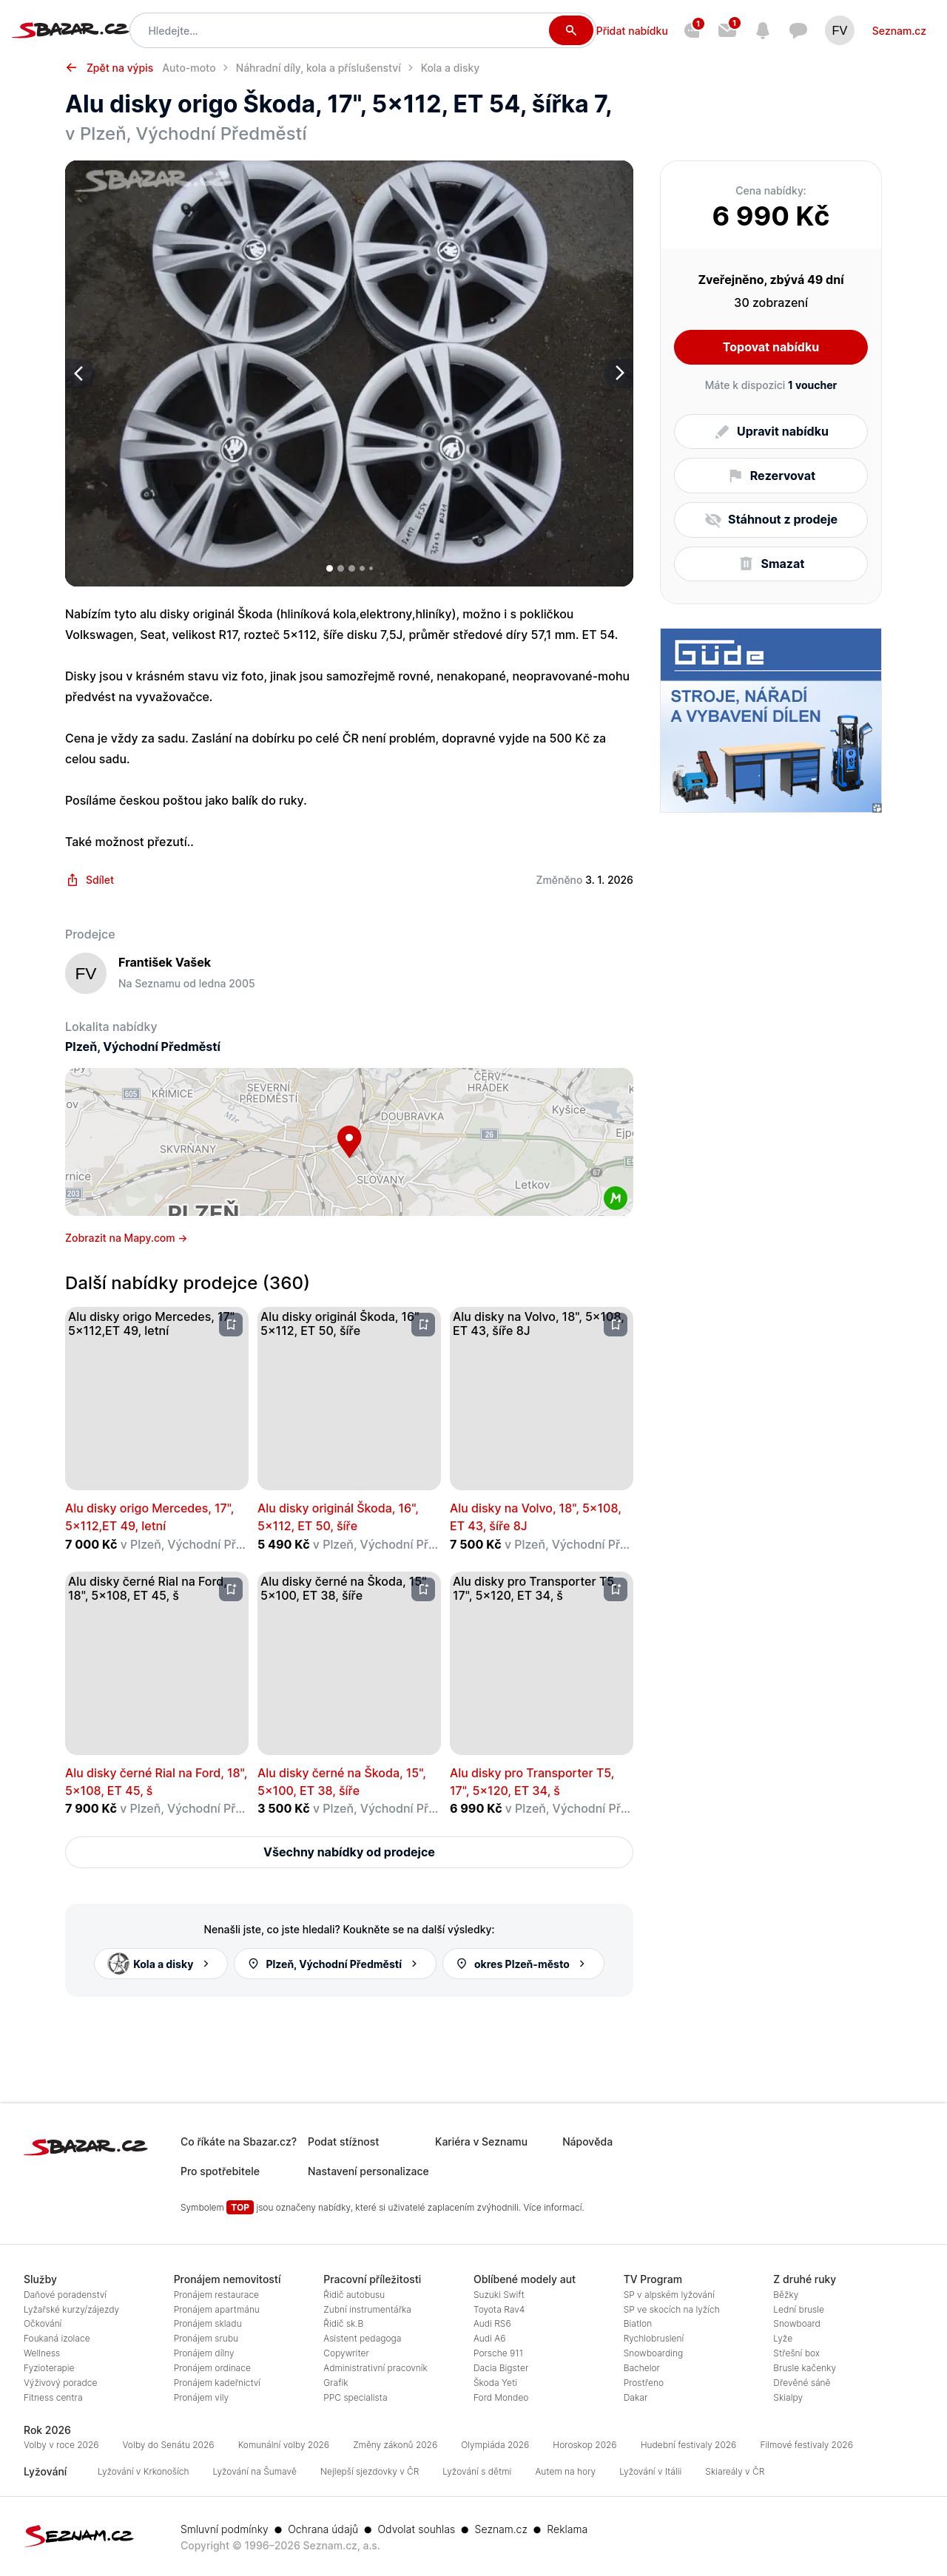The image size is (947, 2576).
Task: Focus the Hledejte search input field
Action: click(x=340, y=31)
